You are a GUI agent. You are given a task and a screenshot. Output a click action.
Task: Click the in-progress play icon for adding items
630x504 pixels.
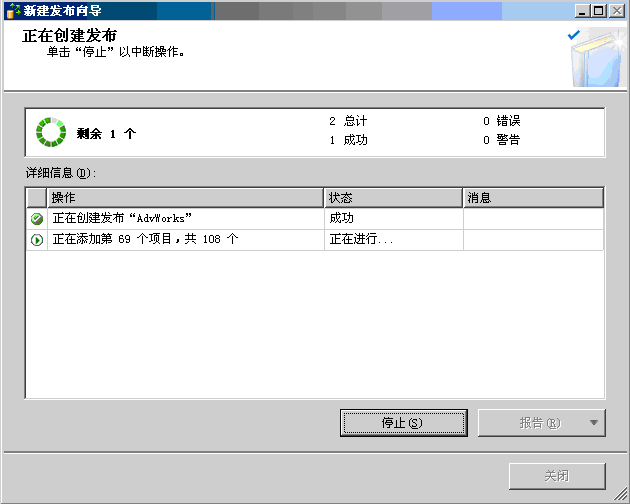(x=37, y=240)
